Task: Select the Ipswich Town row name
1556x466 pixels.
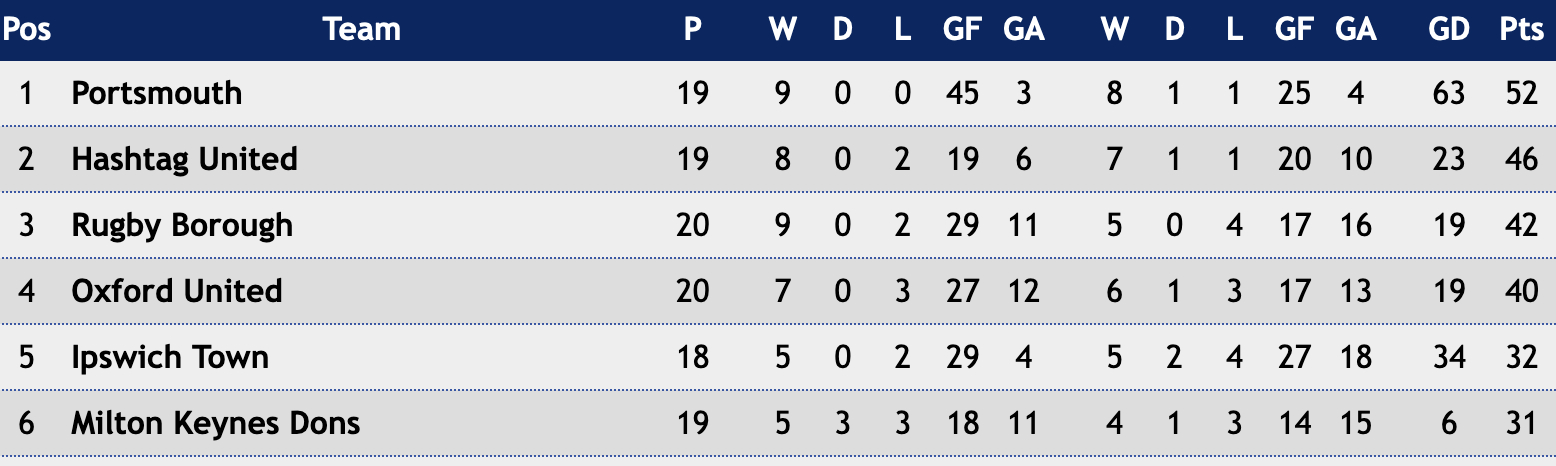Action: coord(170,357)
